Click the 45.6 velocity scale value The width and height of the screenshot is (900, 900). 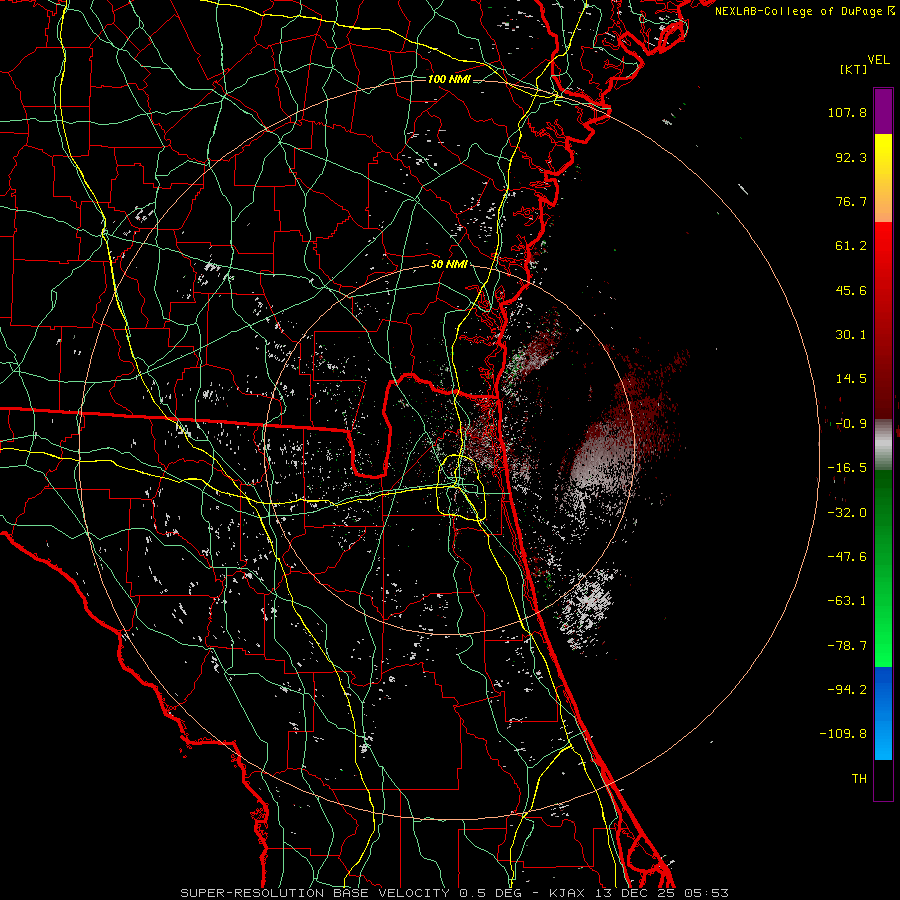[851, 290]
